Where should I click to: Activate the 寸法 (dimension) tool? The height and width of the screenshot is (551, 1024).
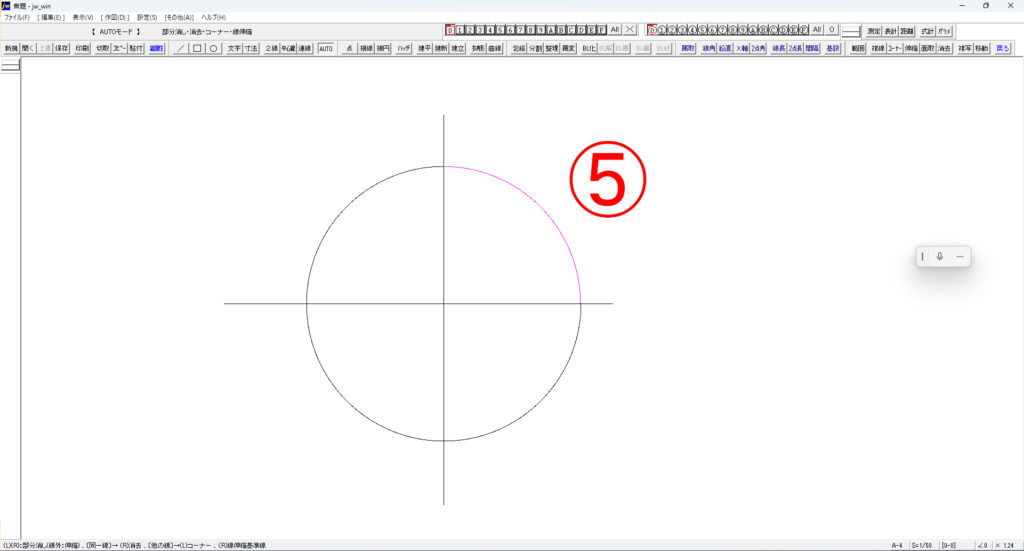pos(251,48)
